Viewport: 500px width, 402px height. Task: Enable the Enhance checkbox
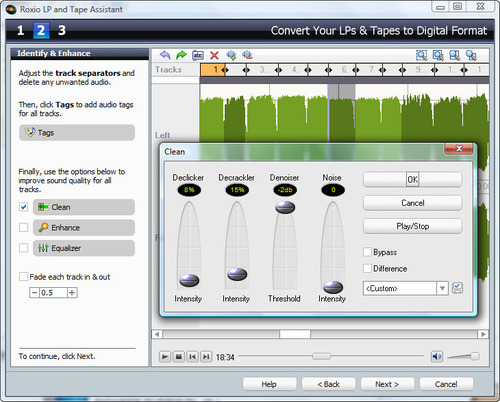coord(23,228)
